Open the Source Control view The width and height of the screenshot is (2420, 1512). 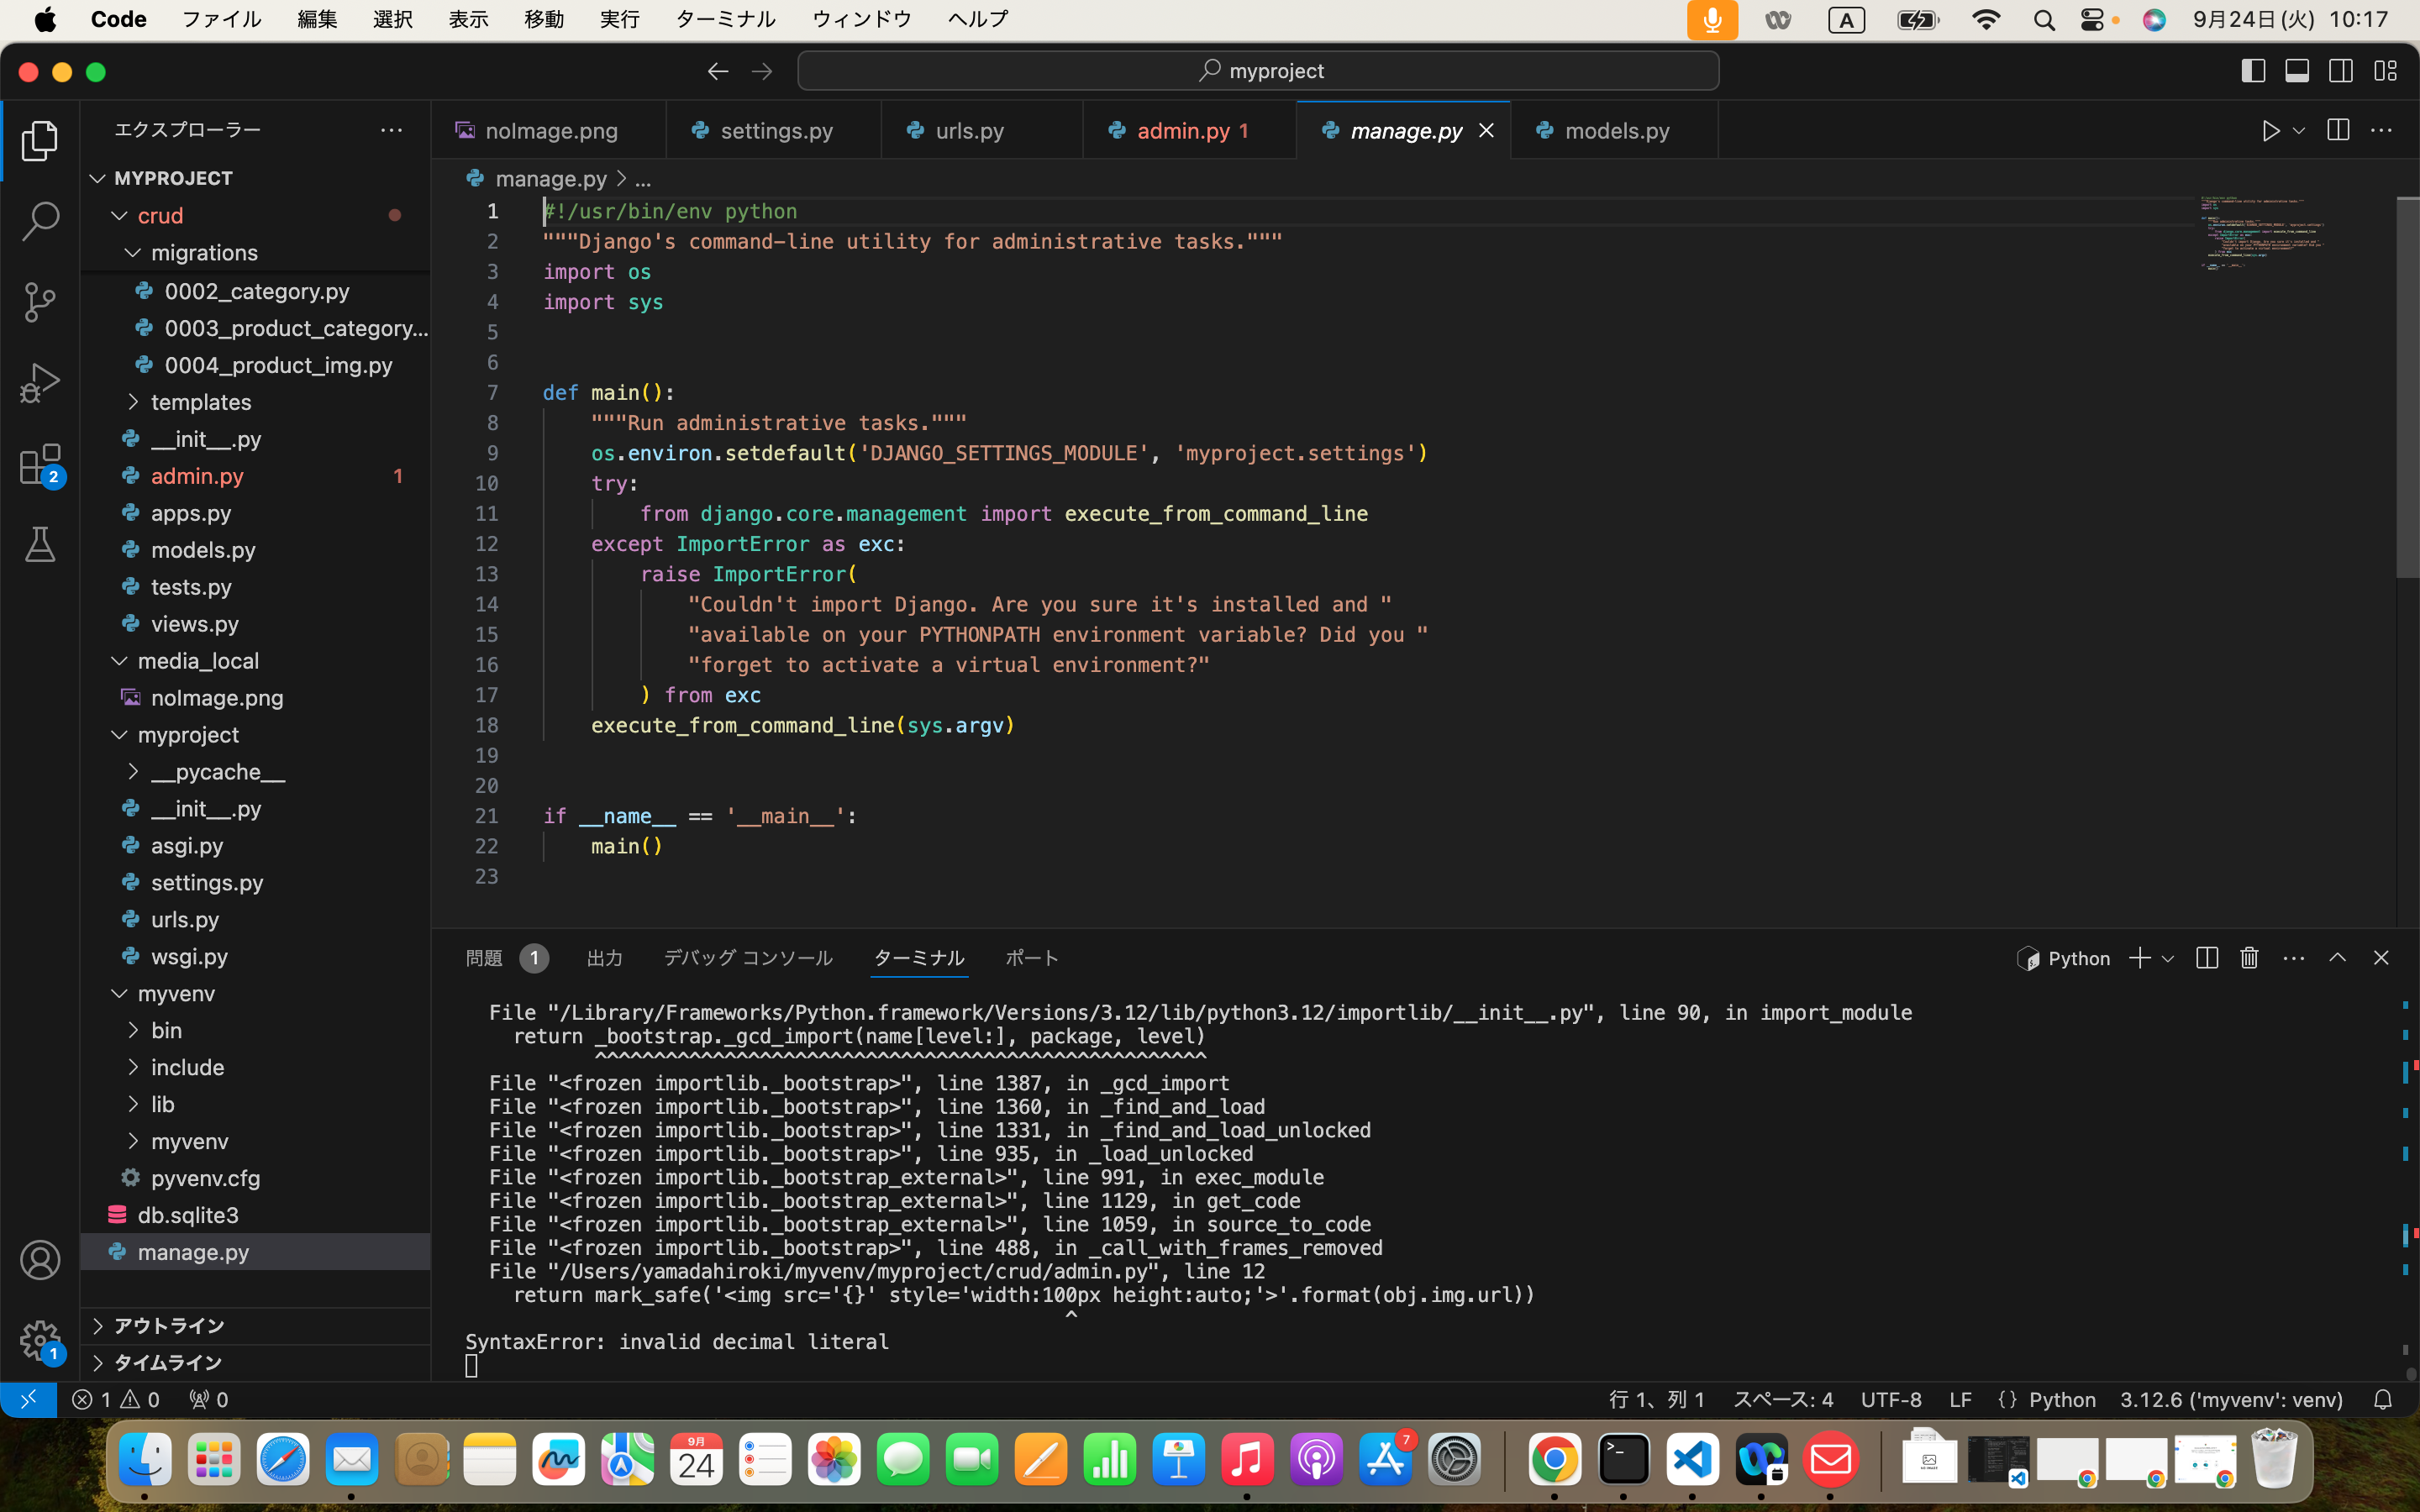[x=40, y=302]
